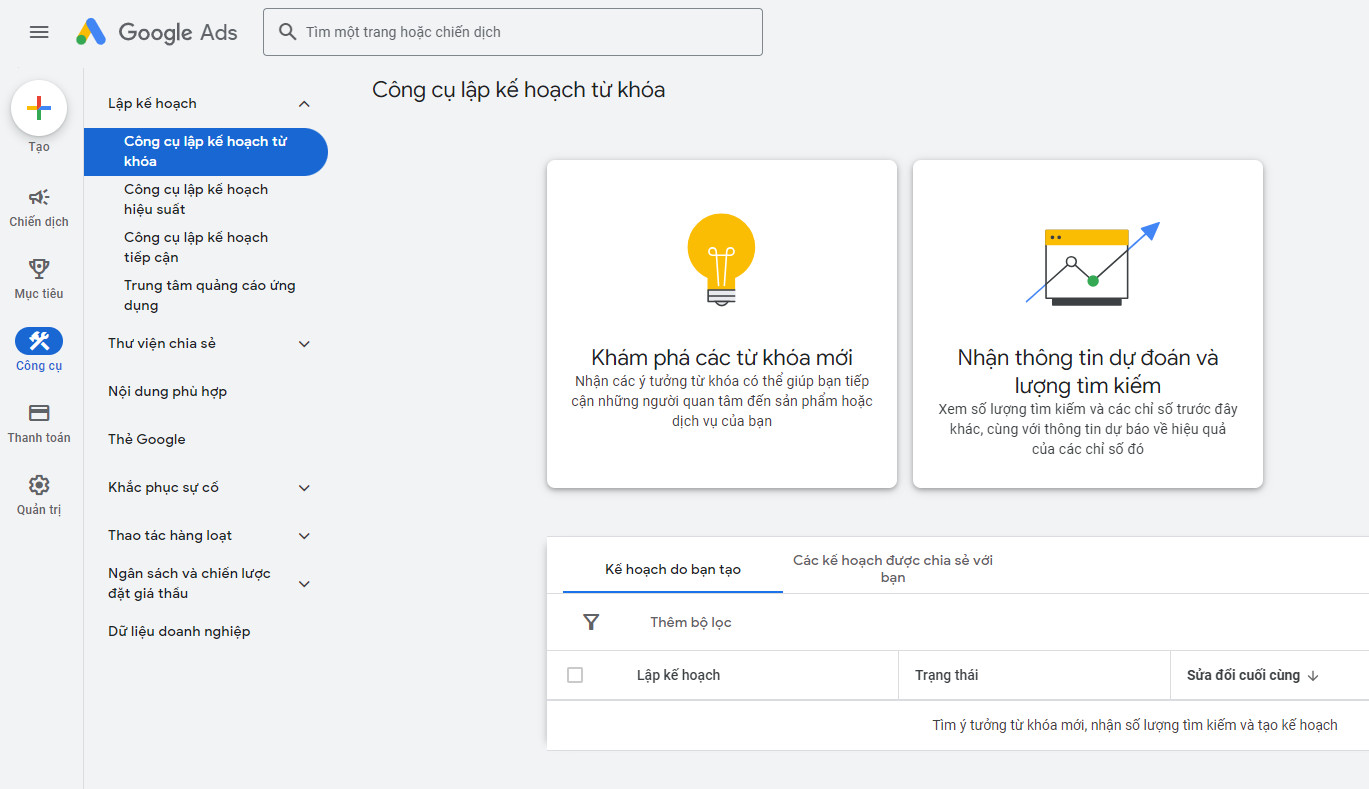Image resolution: width=1369 pixels, height=789 pixels.
Task: Open the Chiến dịch sidebar icon
Action: click(38, 197)
